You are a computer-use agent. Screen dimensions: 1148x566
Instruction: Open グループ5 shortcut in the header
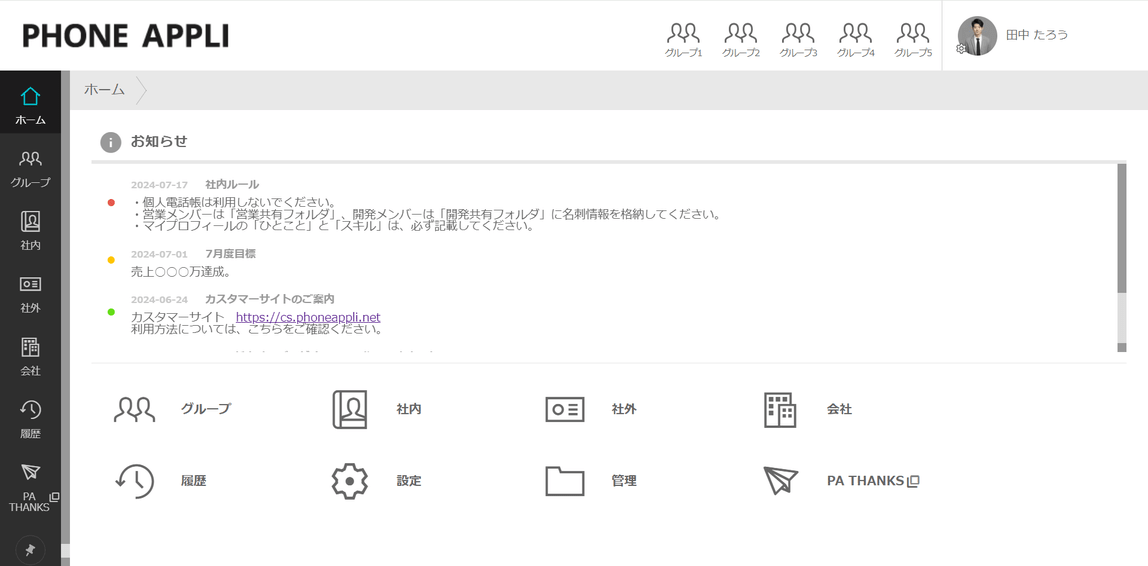point(913,40)
